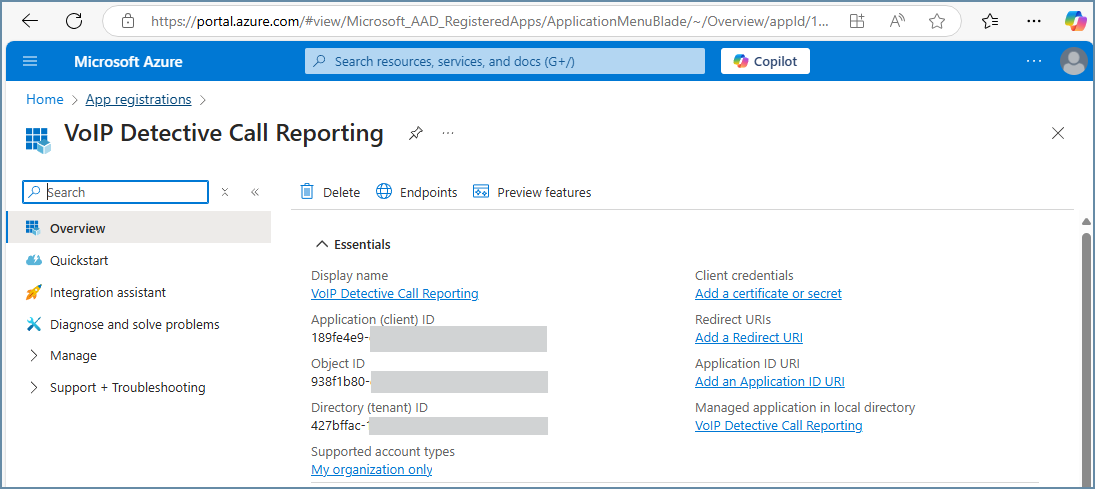Image resolution: width=1095 pixels, height=489 pixels.
Task: Collapse the left menu with double chevron
Action: (x=255, y=192)
